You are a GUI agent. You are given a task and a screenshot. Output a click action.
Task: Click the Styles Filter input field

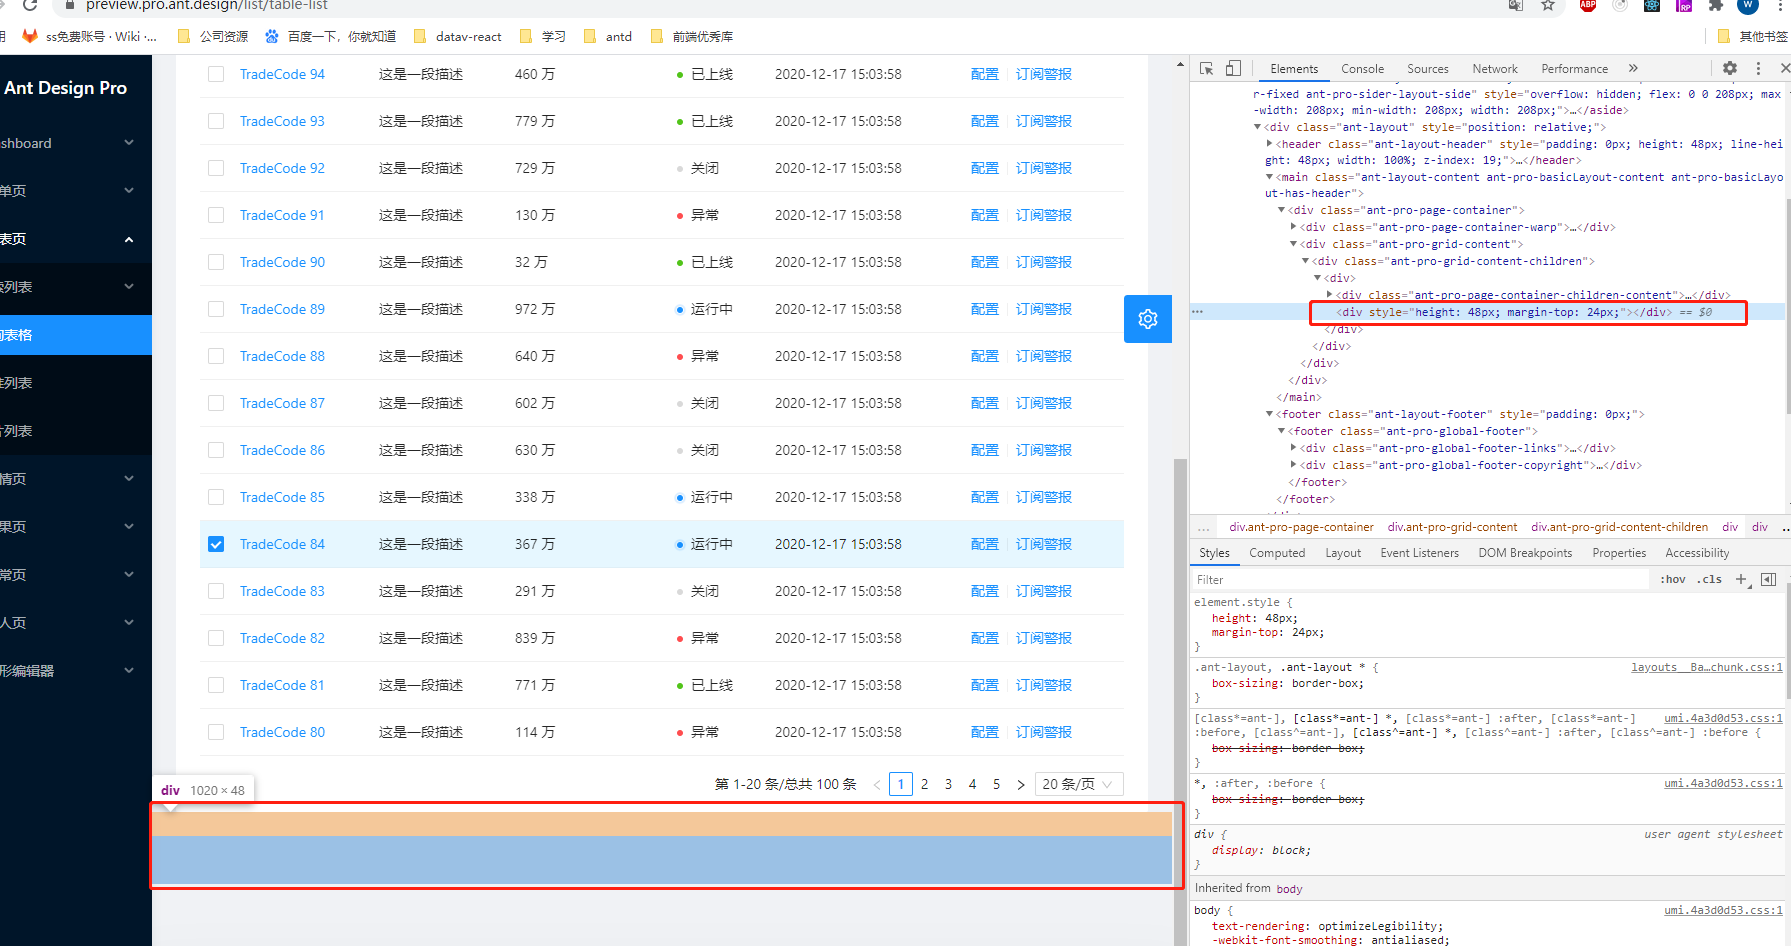1420,580
